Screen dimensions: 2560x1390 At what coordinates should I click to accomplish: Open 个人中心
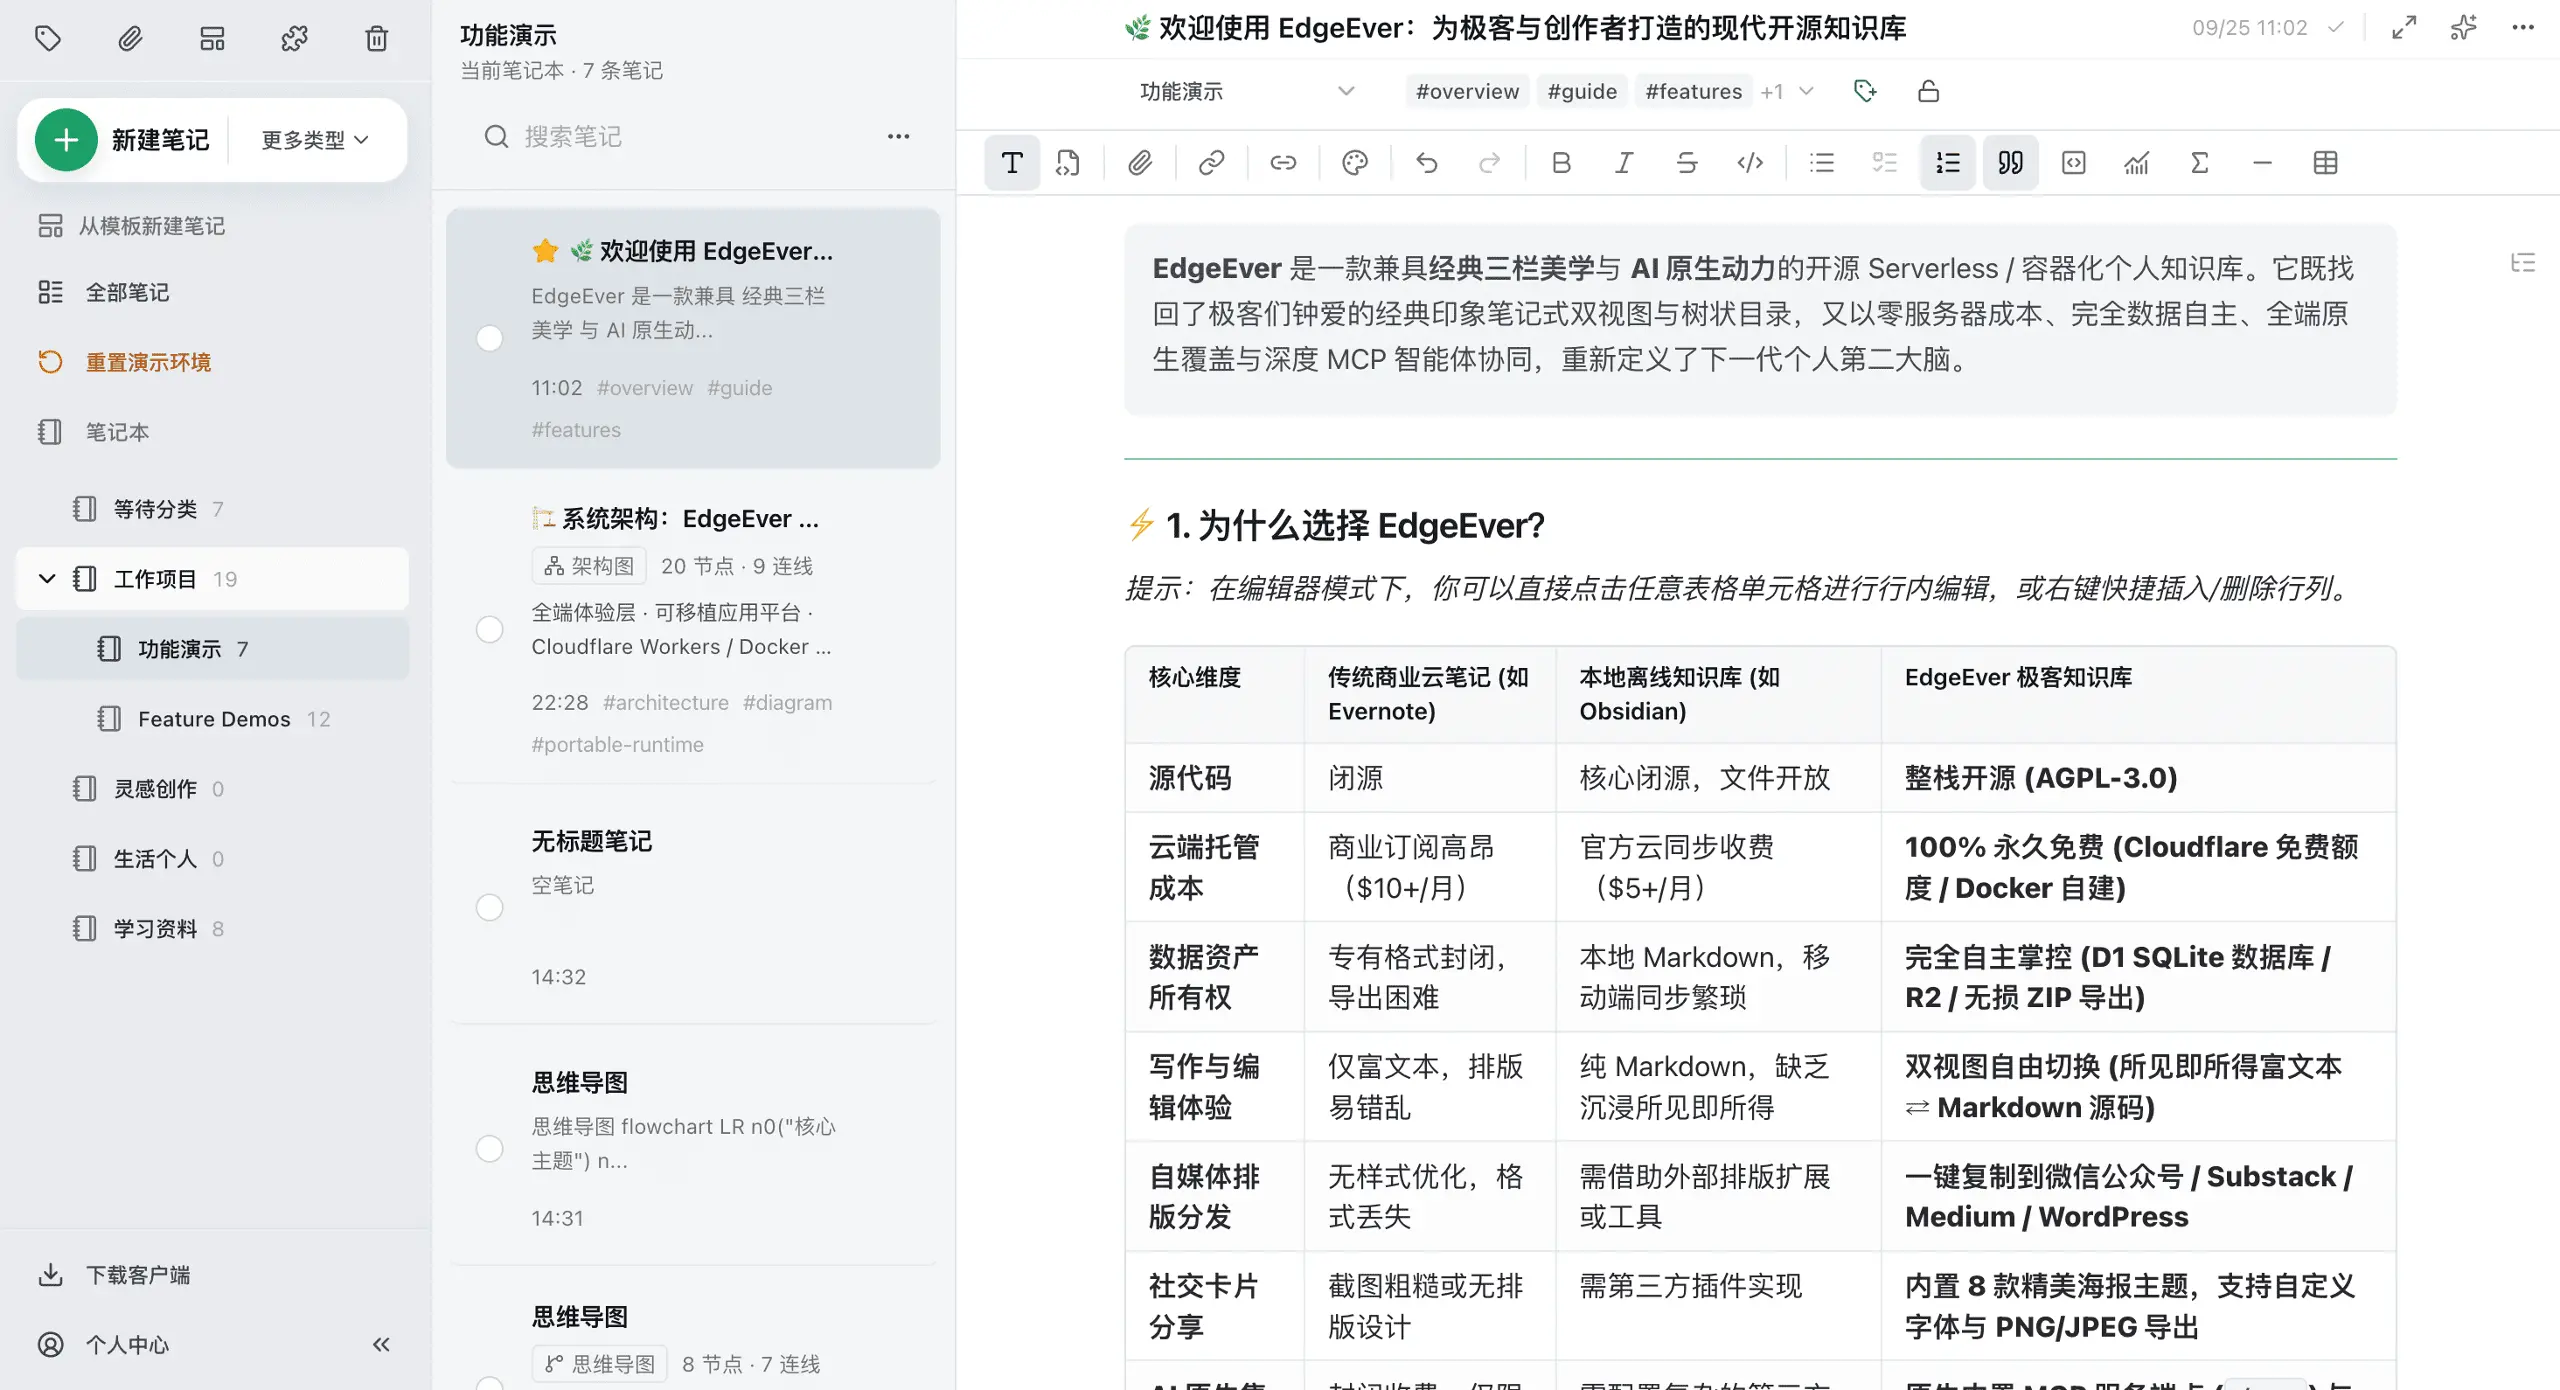104,1344
